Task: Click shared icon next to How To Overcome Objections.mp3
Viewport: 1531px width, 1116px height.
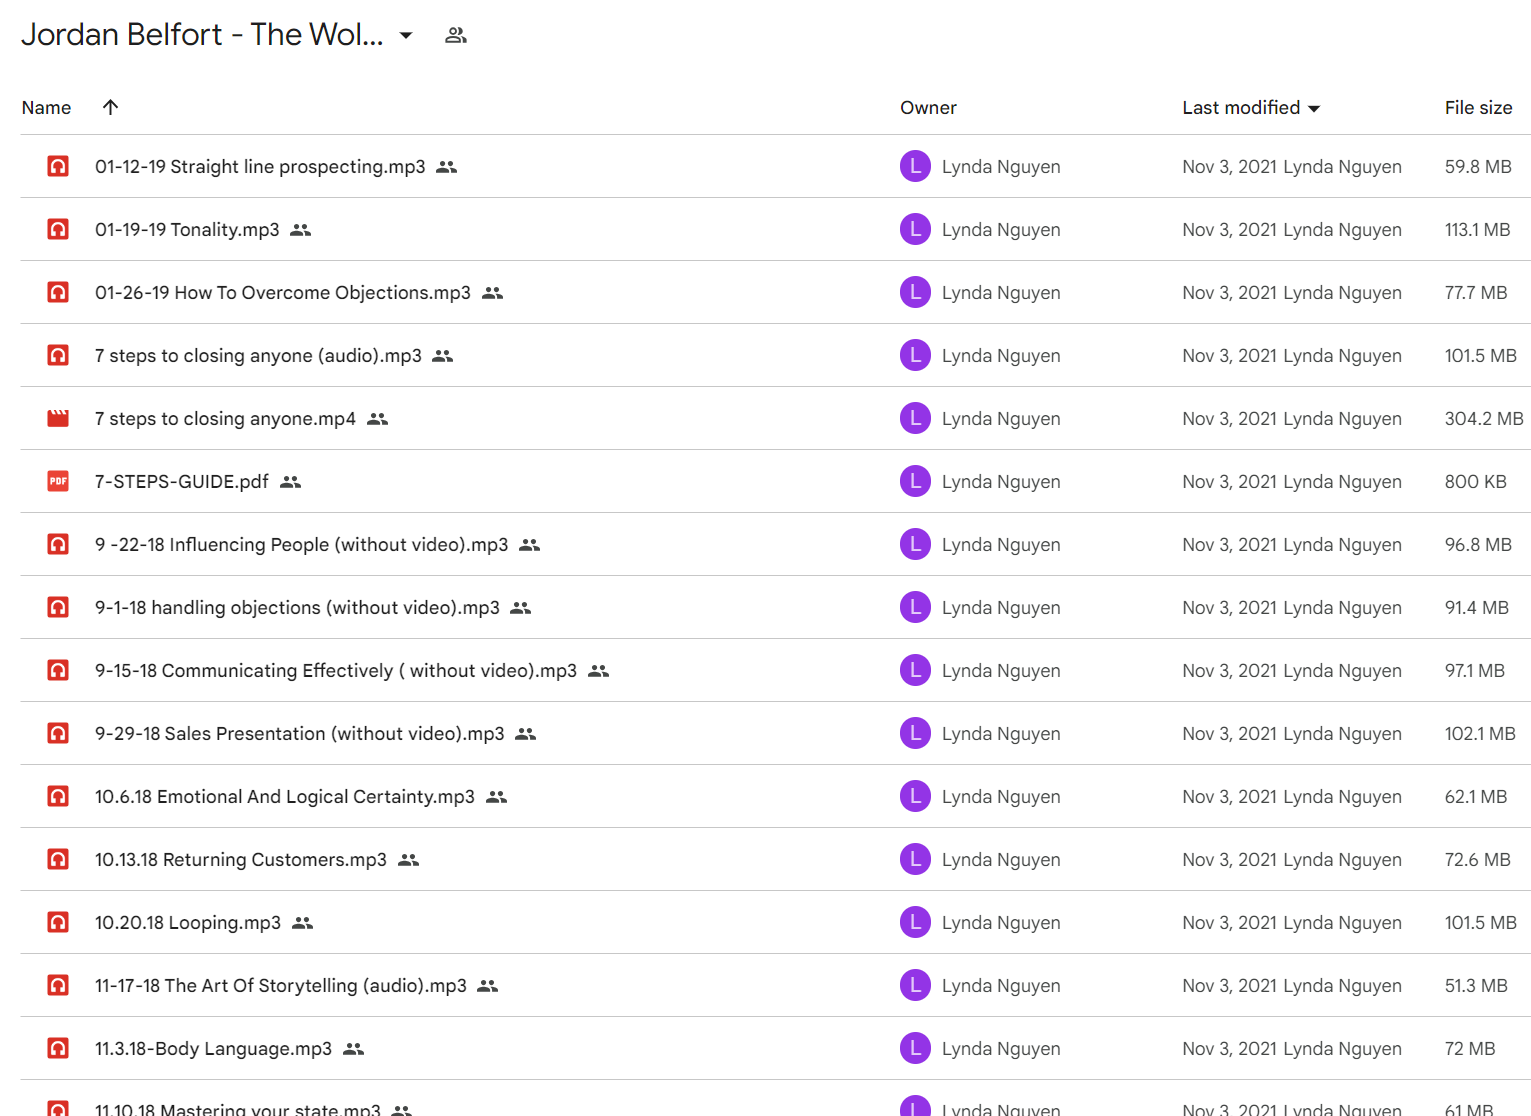Action: pos(492,293)
